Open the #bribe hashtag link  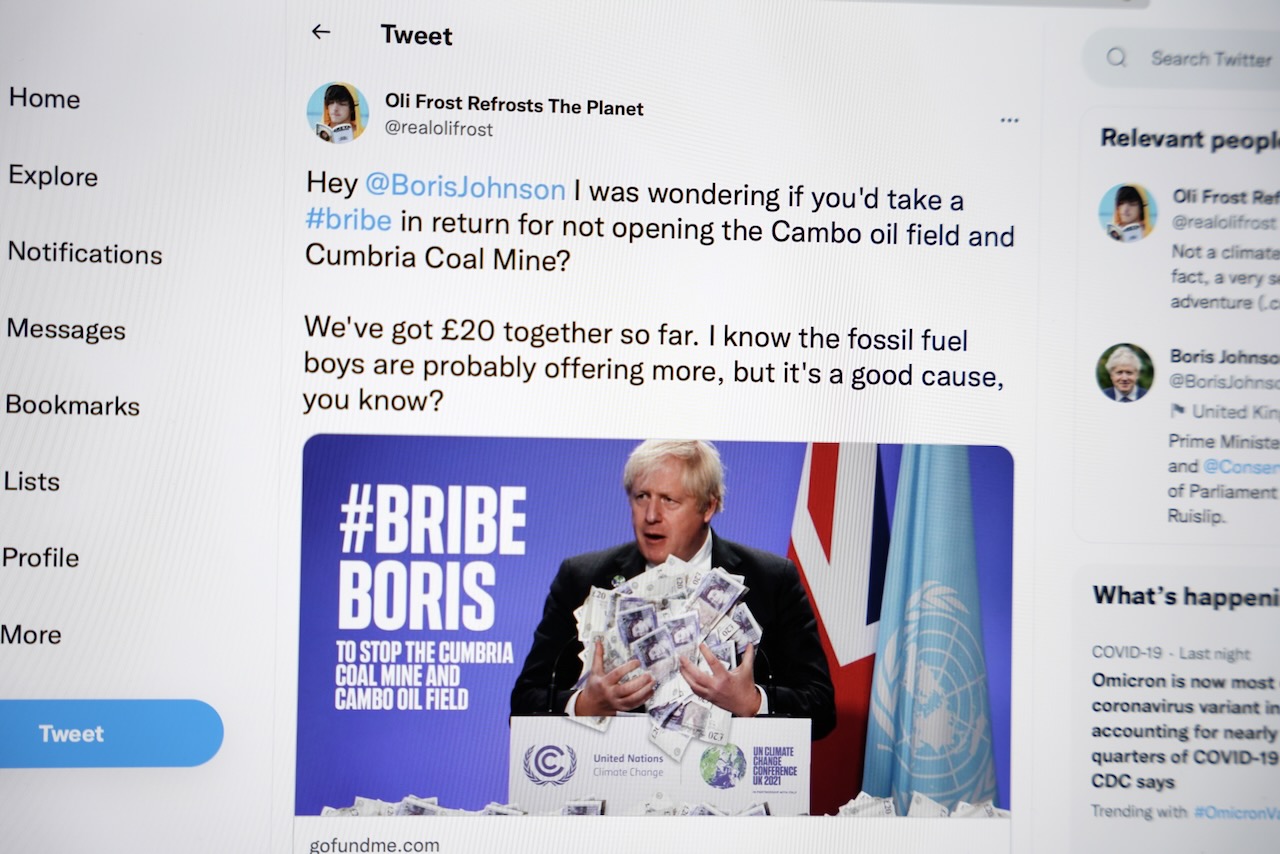click(x=349, y=220)
